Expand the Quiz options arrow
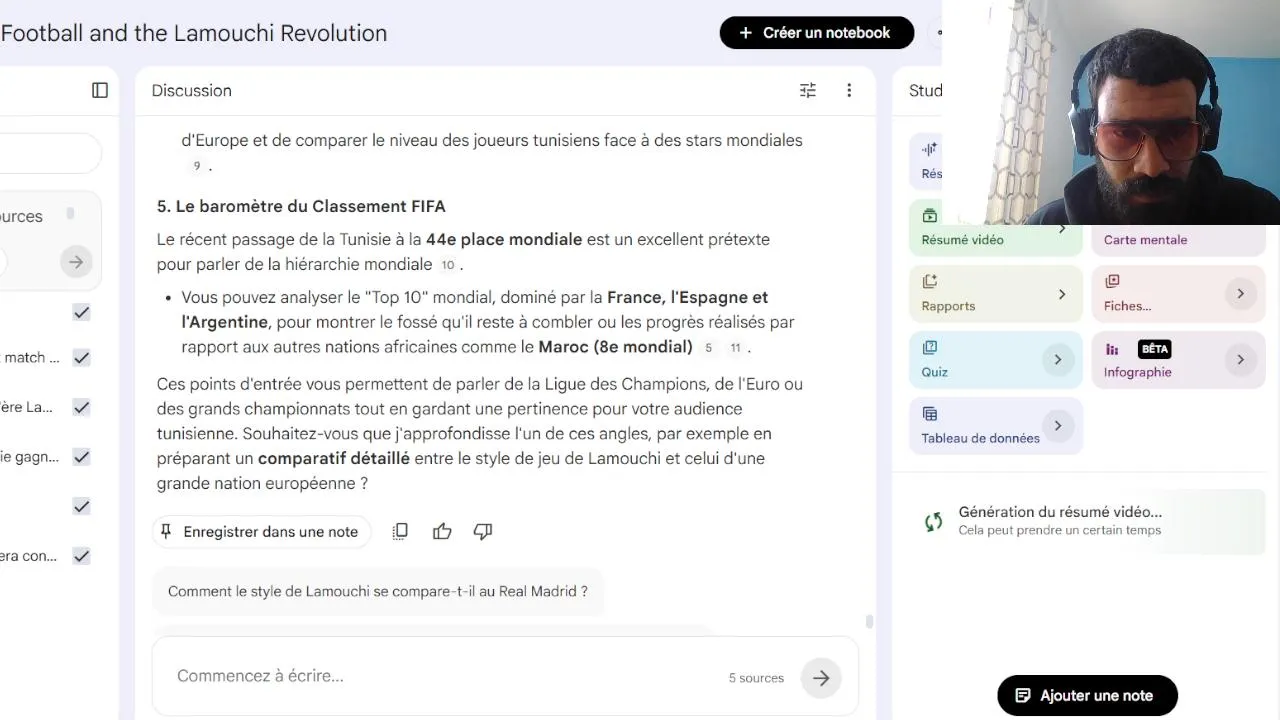Image resolution: width=1280 pixels, height=720 pixels. [1057, 360]
